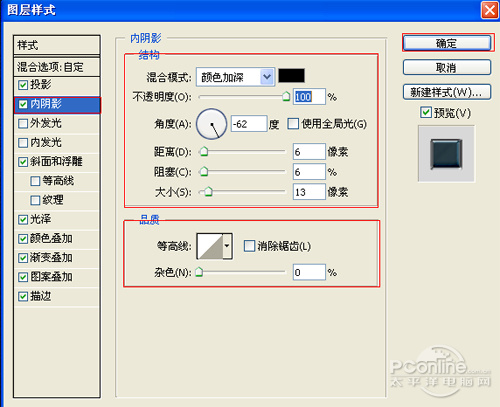
Task: Click the 阻塞 choke value field
Action: pyautogui.click(x=309, y=172)
